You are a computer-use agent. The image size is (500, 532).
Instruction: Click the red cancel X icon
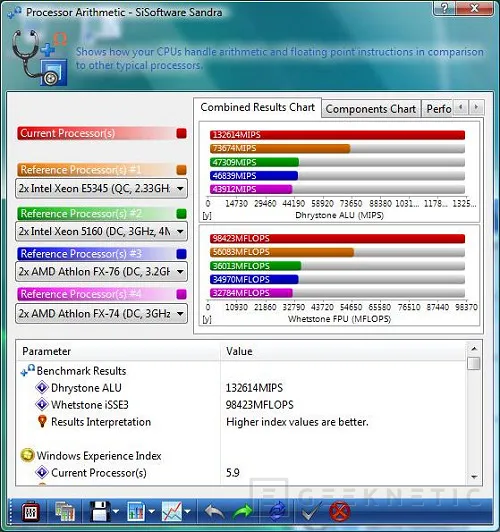coord(340,512)
